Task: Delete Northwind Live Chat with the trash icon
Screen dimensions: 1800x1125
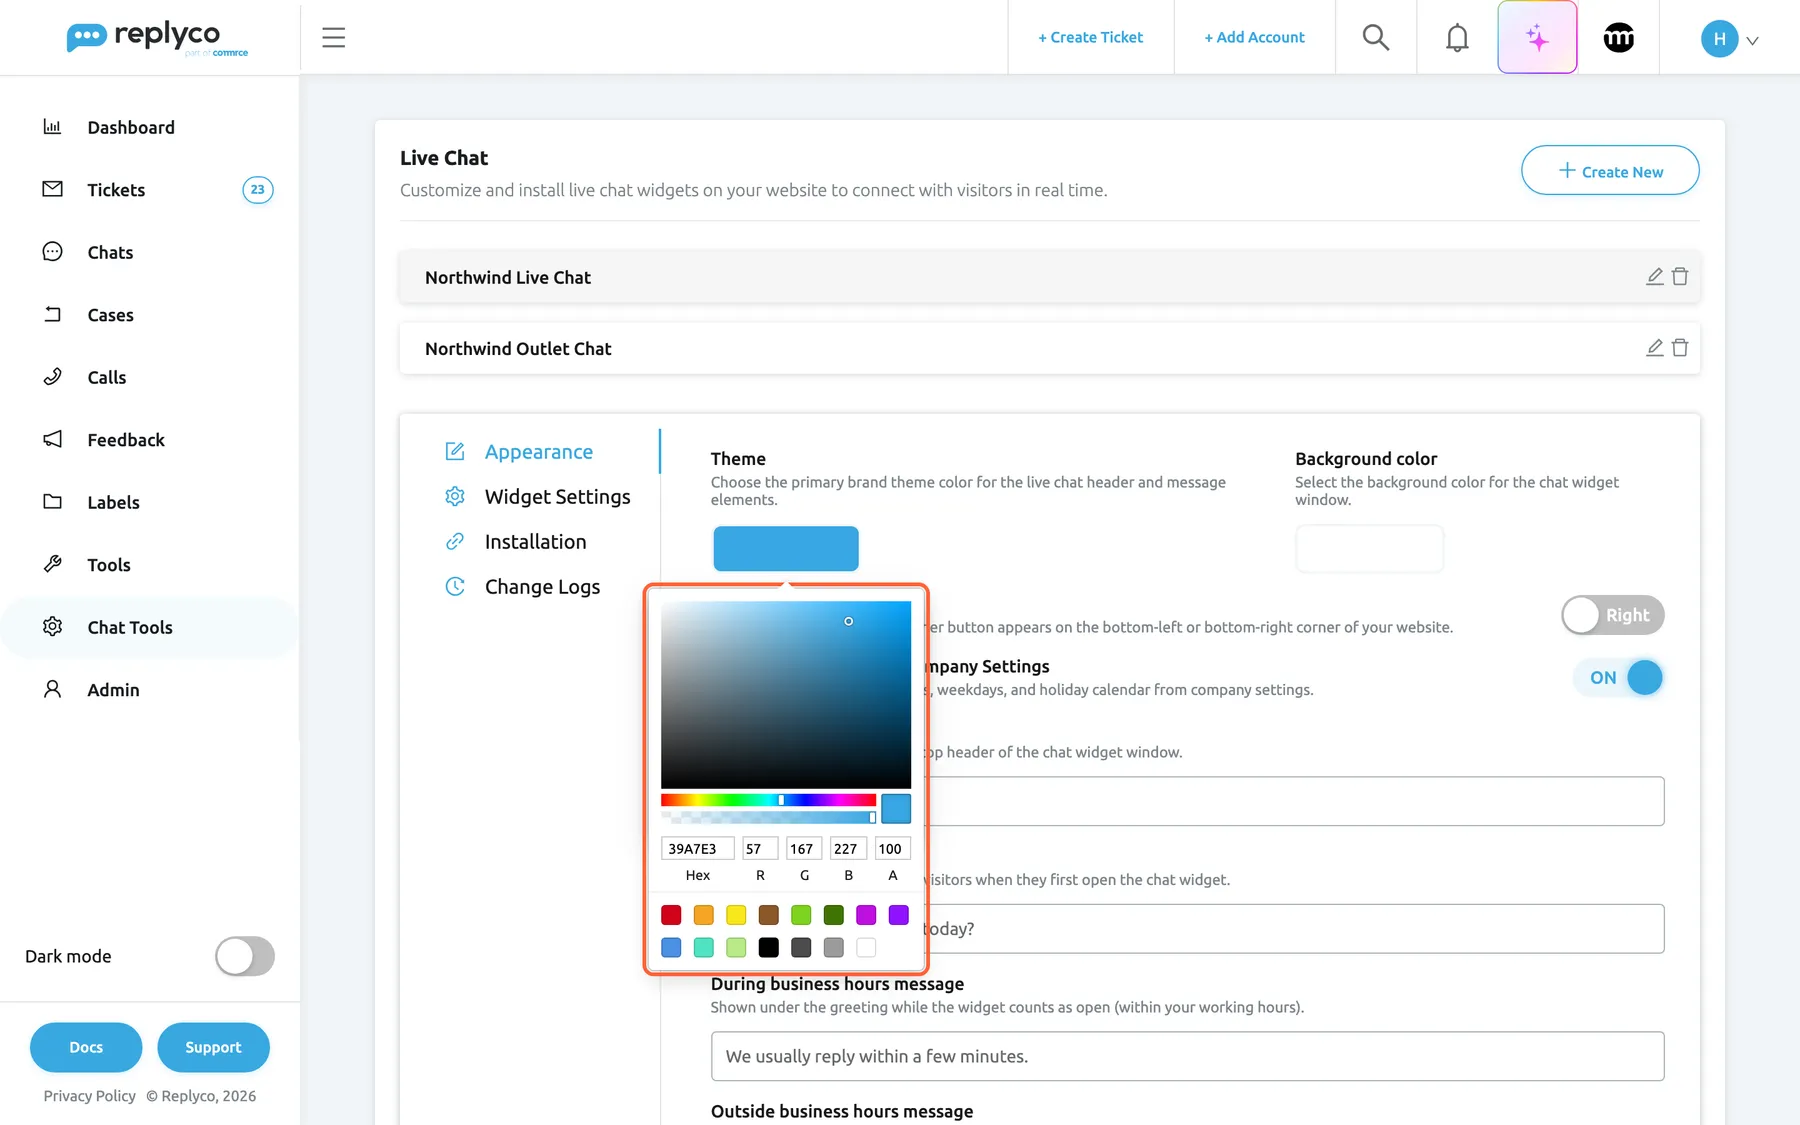Action: 1680,276
